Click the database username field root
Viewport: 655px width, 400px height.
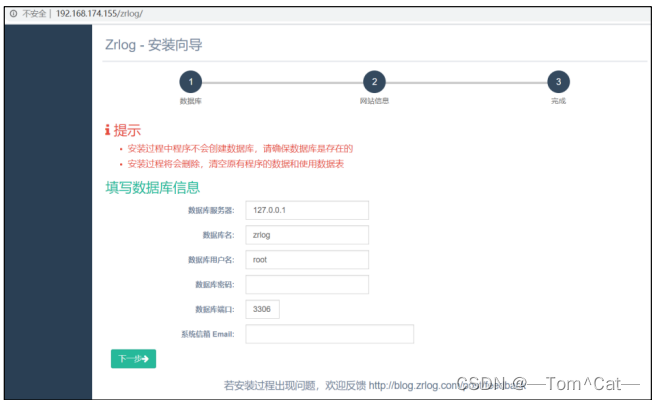coord(307,260)
